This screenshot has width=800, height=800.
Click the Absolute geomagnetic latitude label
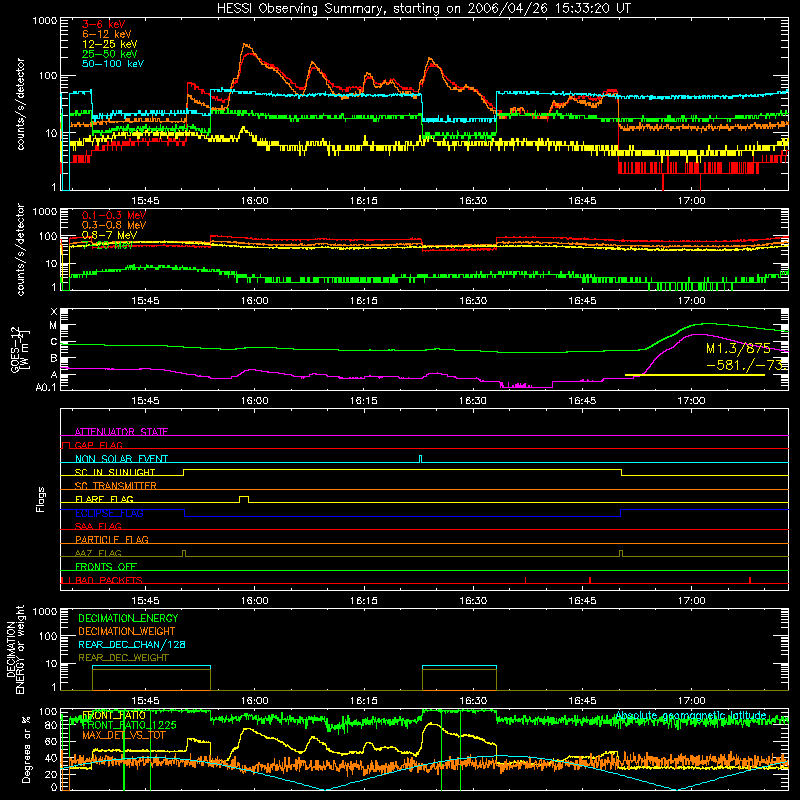(691, 715)
